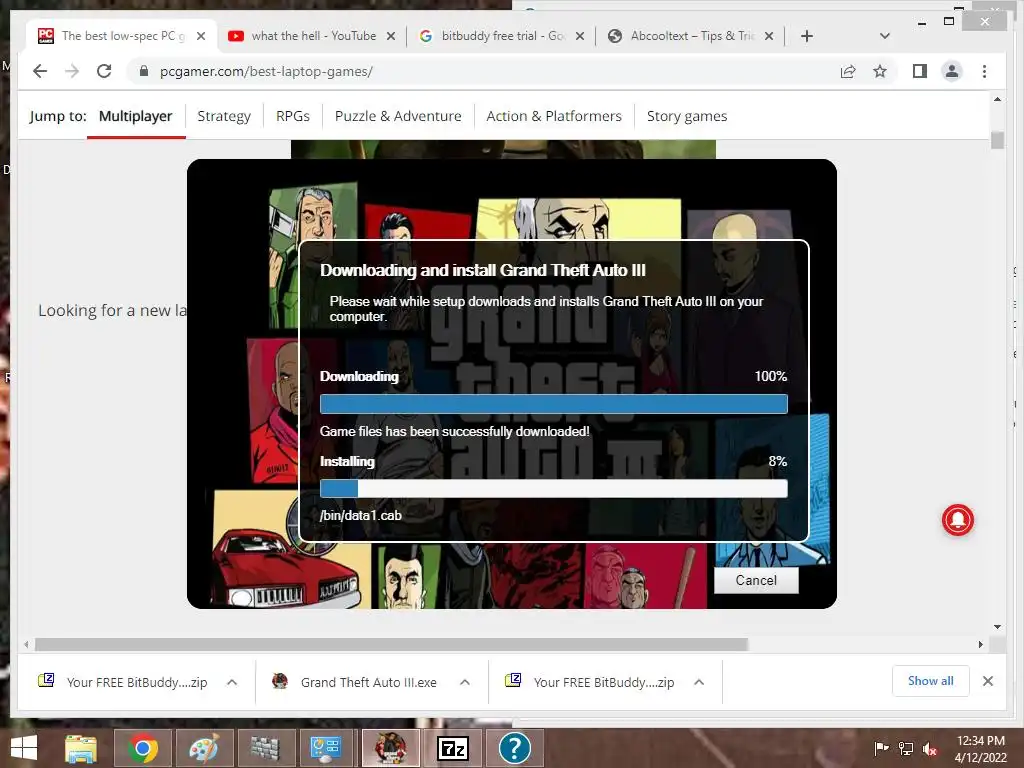
Task: Open the Help question mark taskbar icon
Action: (x=515, y=748)
